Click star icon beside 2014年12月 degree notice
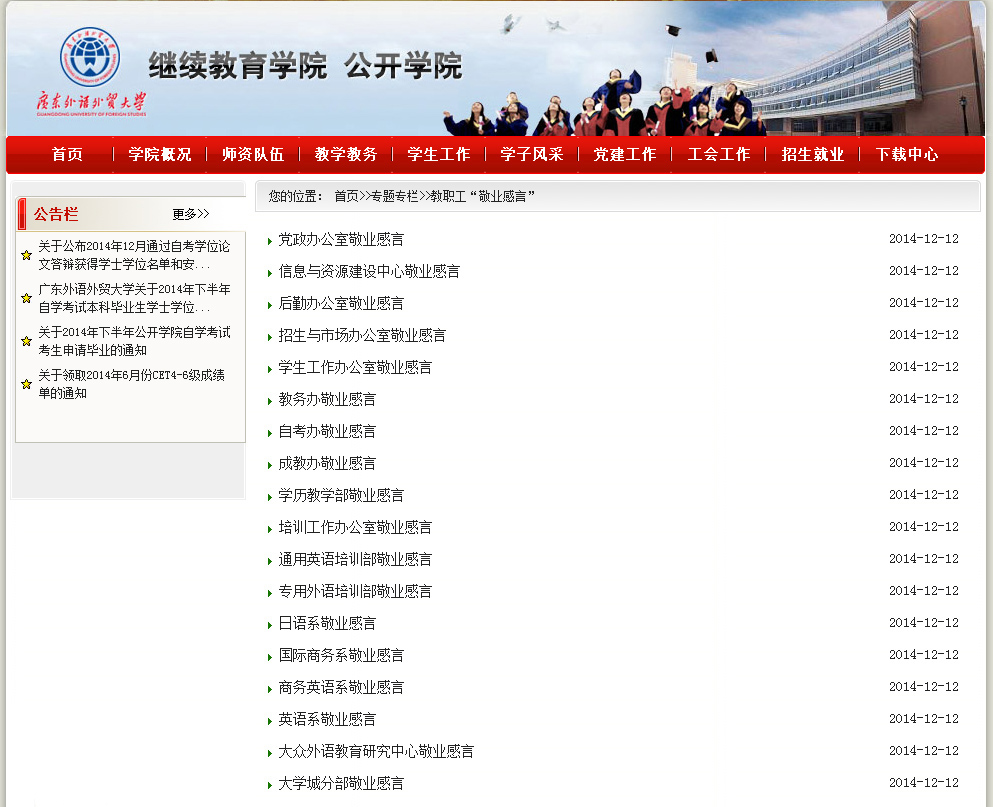Image resolution: width=993 pixels, height=807 pixels. pos(26,255)
